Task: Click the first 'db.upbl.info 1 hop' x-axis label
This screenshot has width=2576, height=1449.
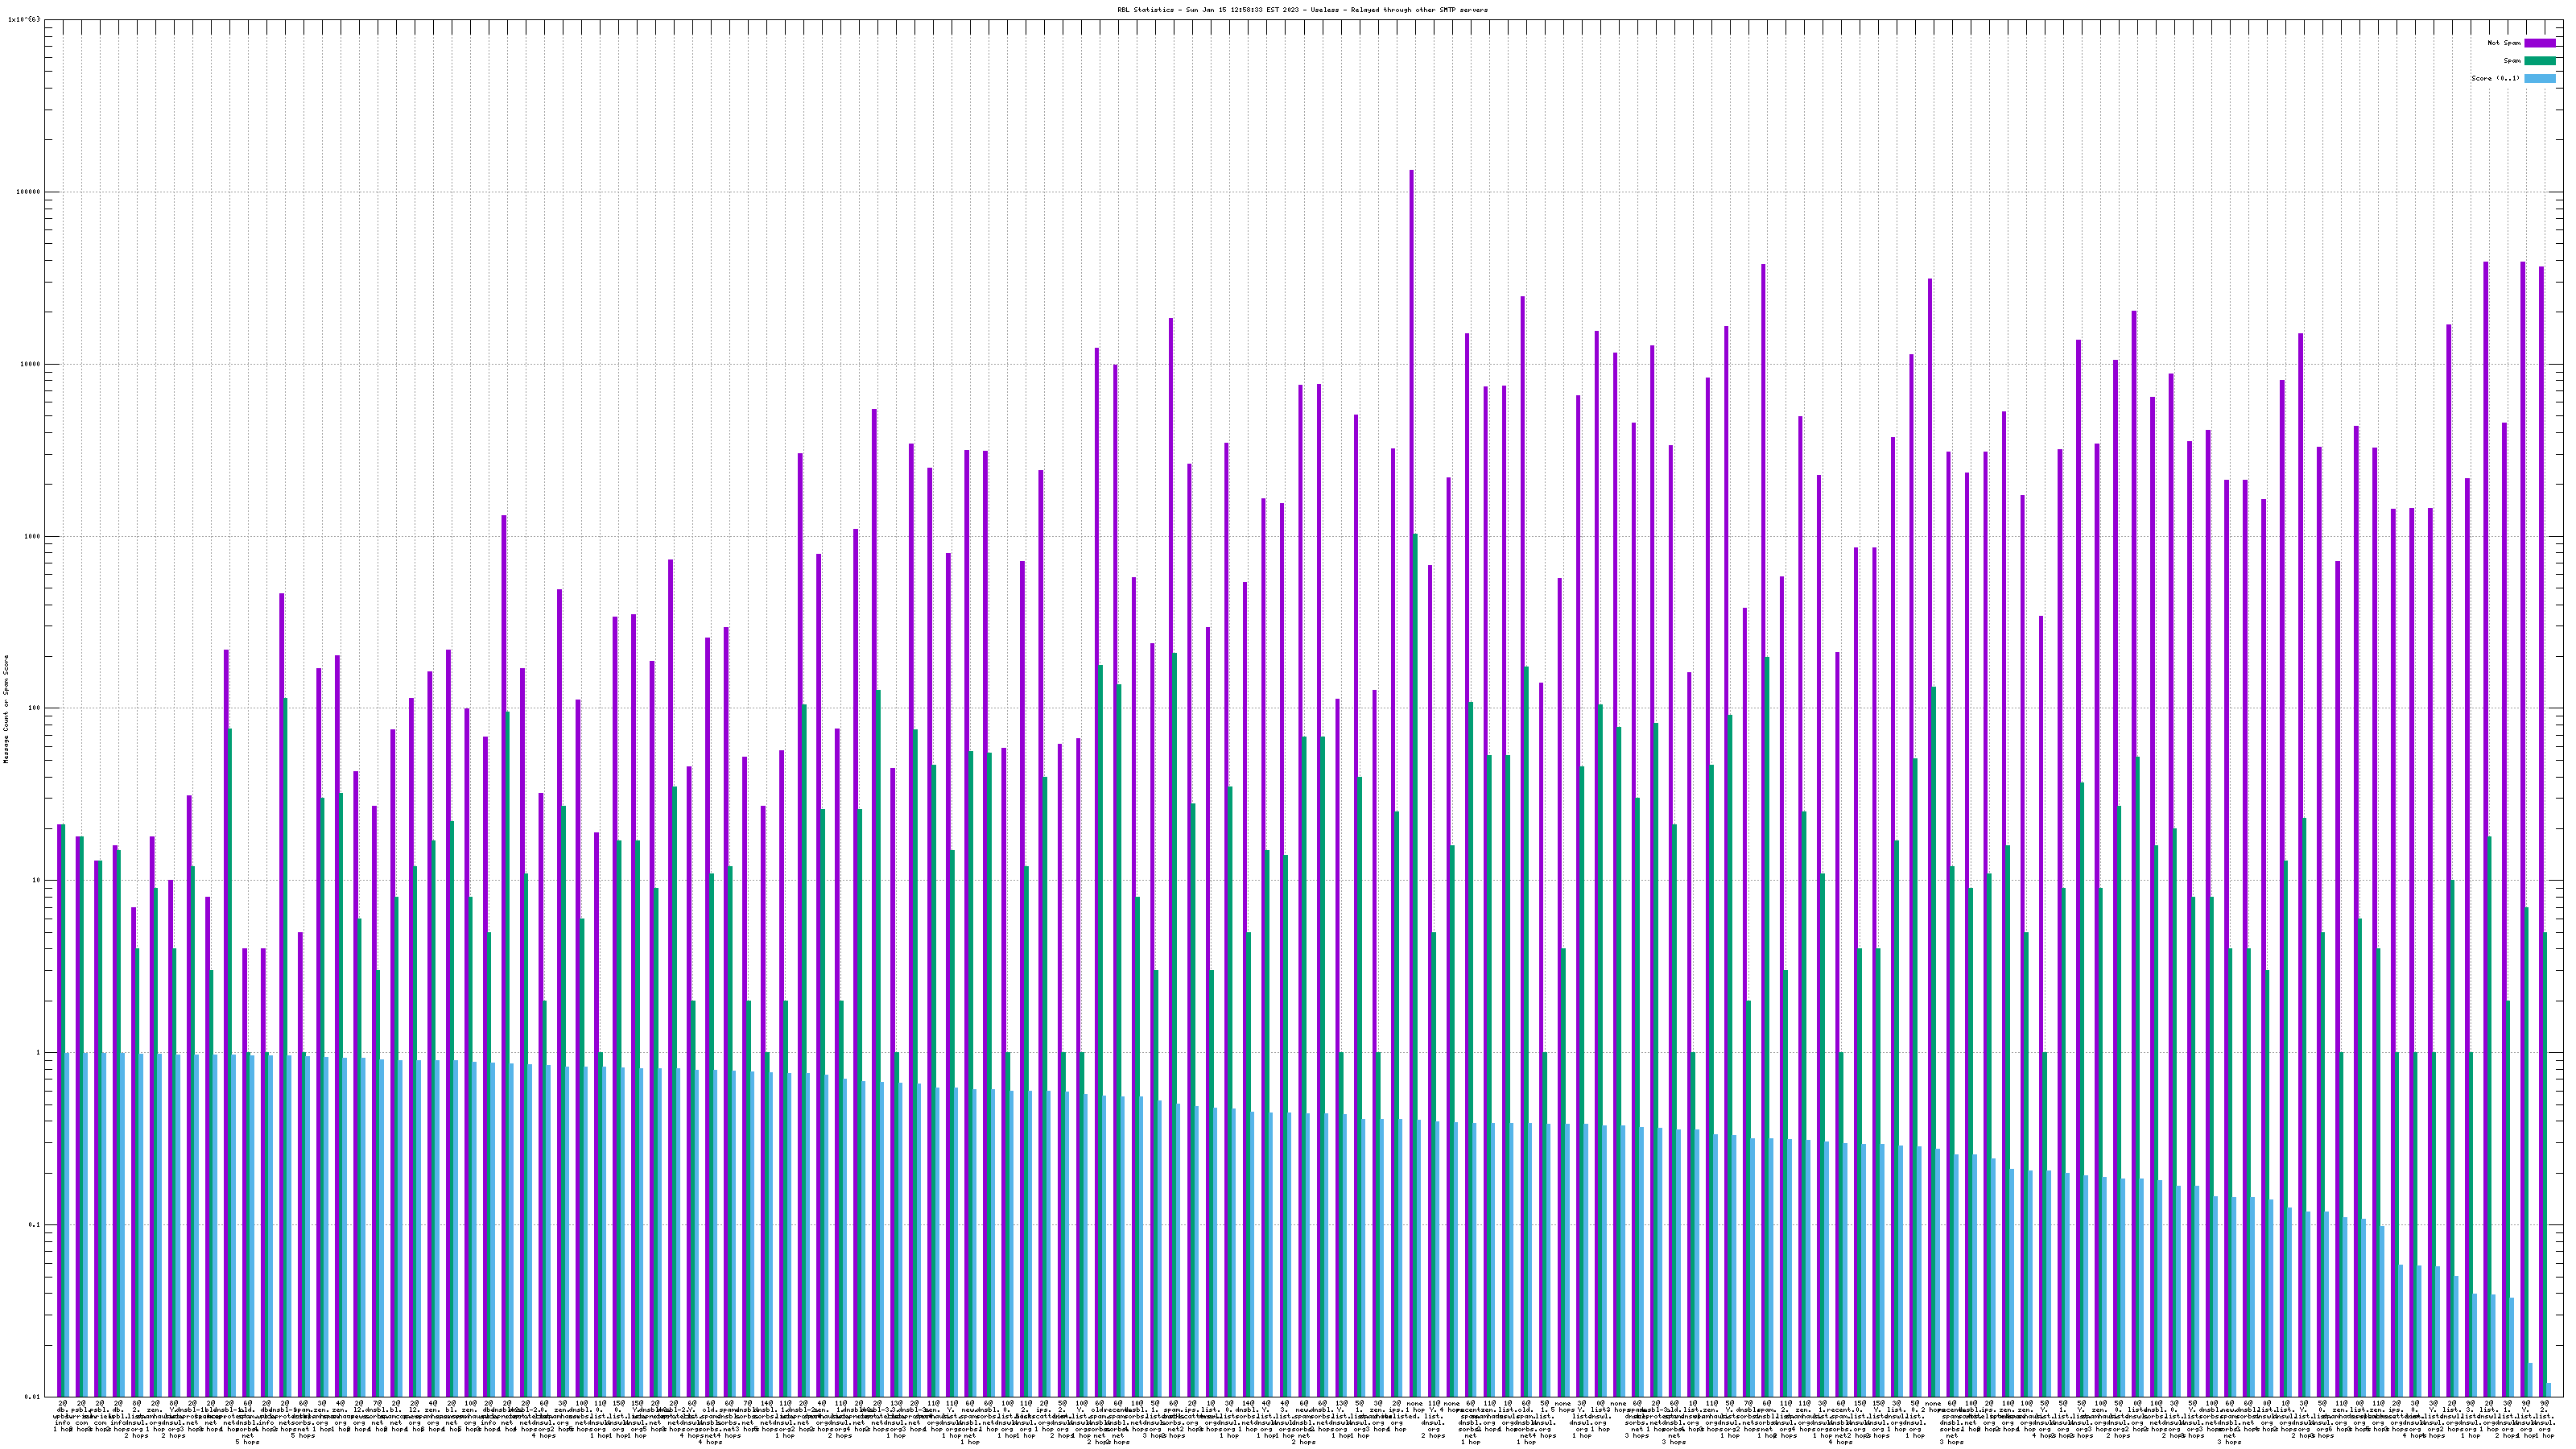Action: click(62, 1418)
